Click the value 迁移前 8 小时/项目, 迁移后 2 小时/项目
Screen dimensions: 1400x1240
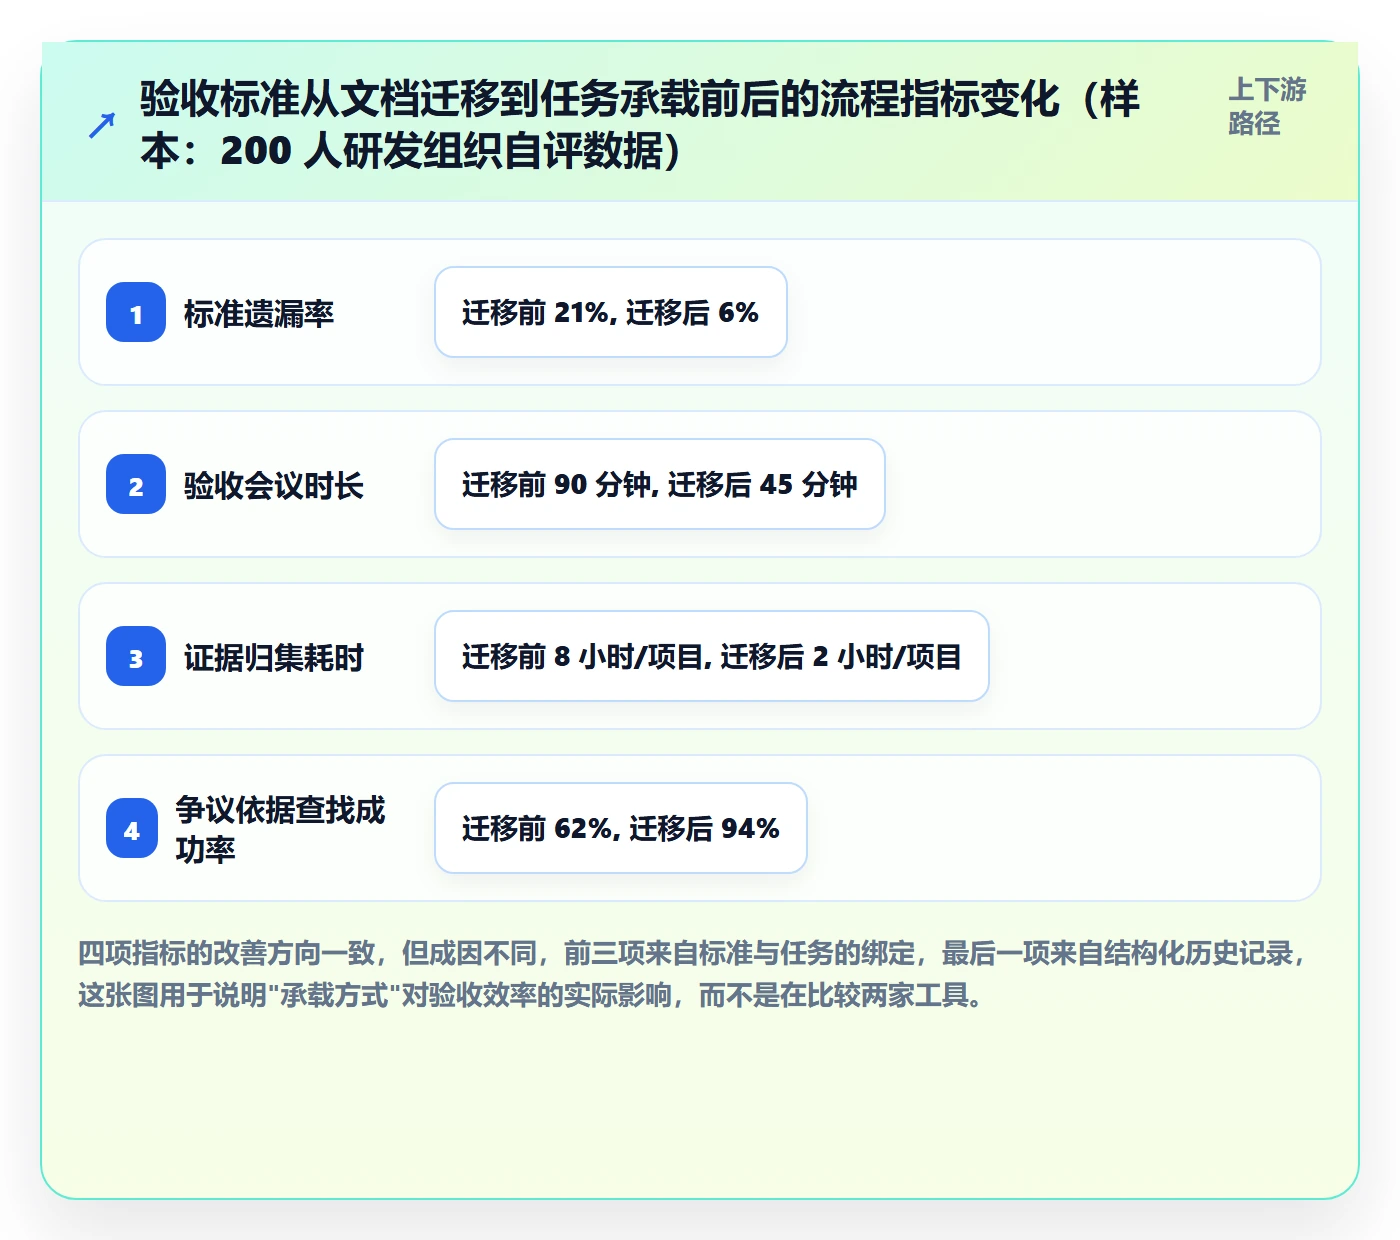[x=712, y=656]
